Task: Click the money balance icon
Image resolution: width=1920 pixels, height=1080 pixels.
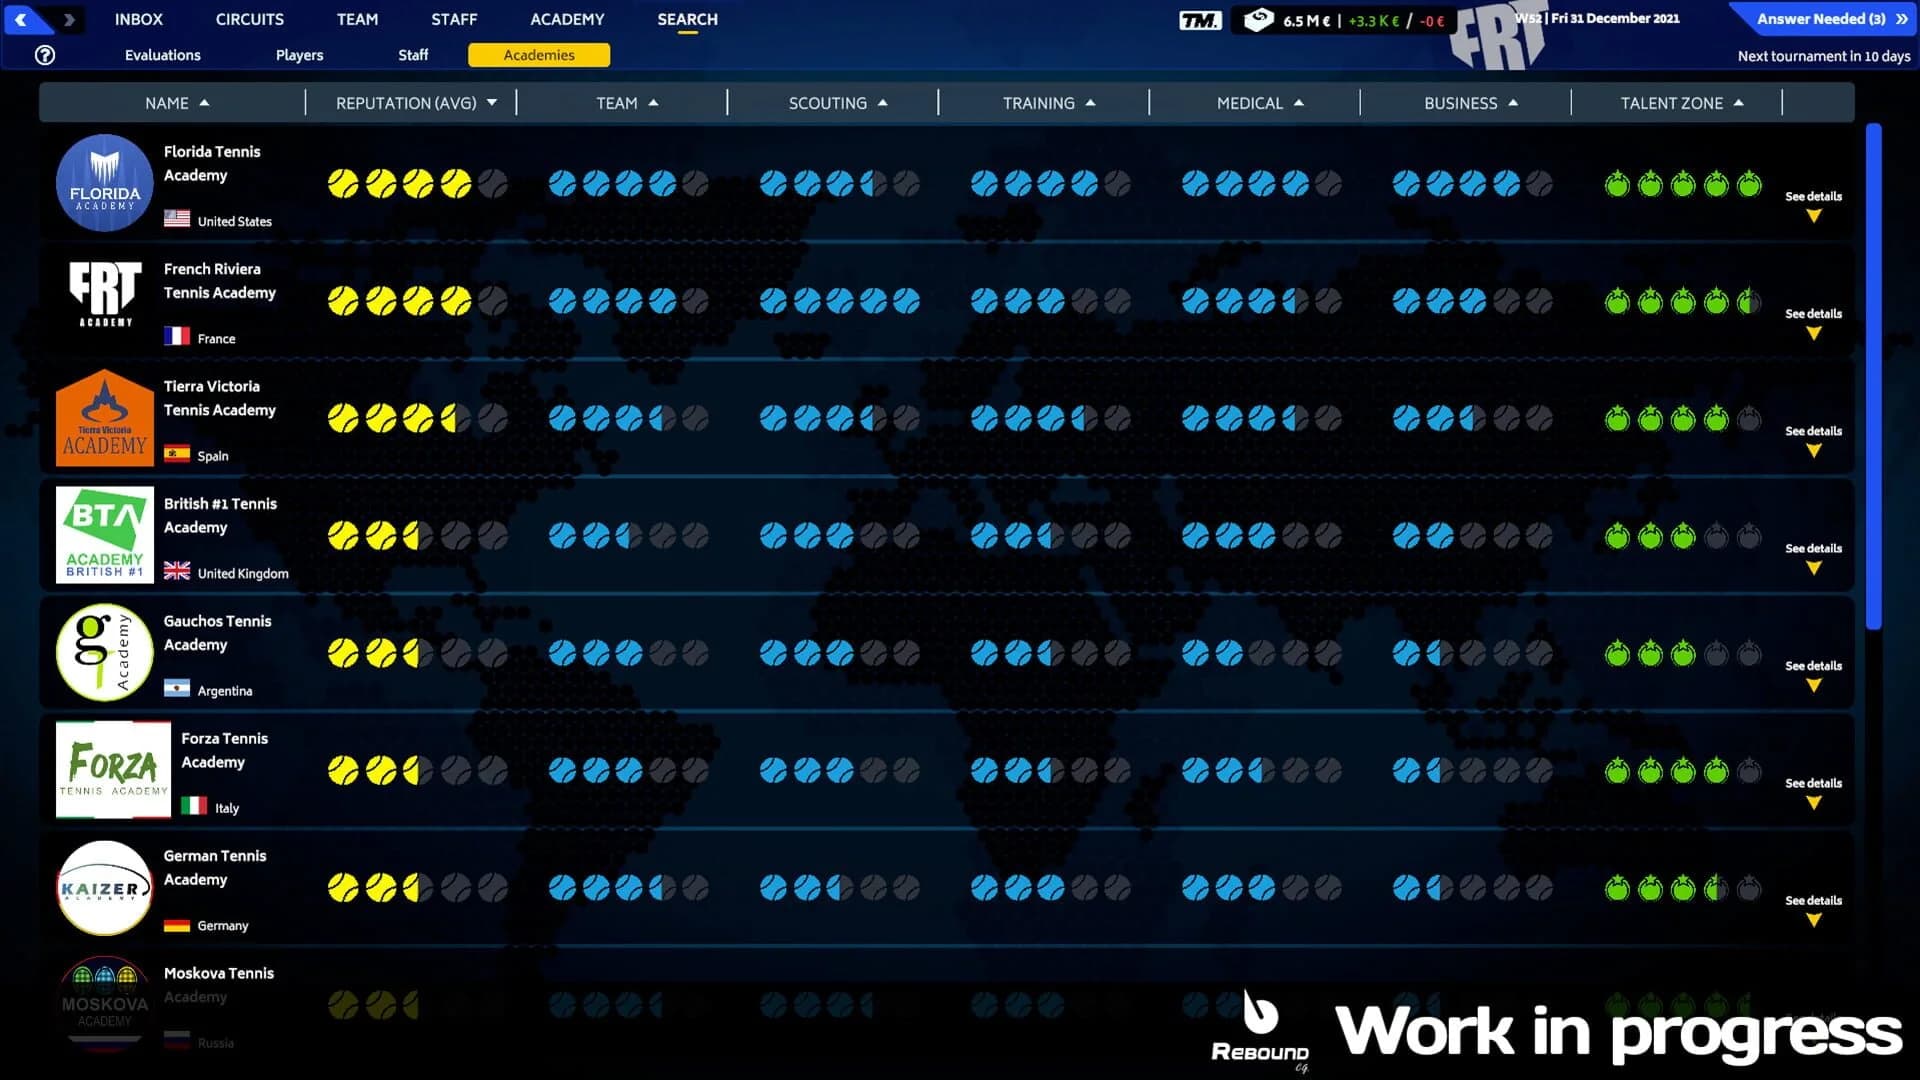Action: (x=1258, y=18)
